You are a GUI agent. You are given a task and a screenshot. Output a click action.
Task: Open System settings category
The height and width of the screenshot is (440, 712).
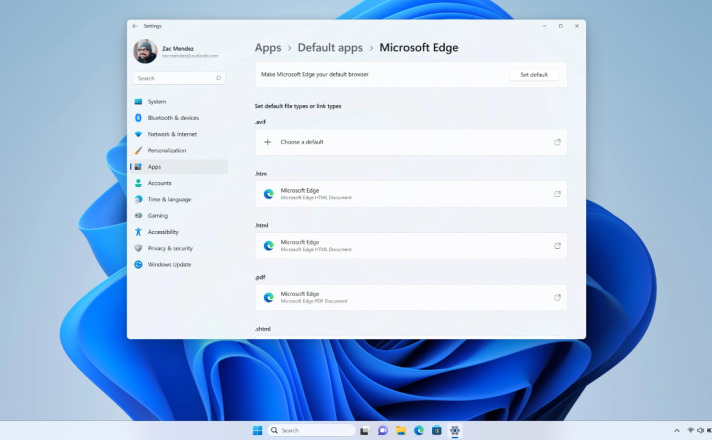click(x=179, y=102)
